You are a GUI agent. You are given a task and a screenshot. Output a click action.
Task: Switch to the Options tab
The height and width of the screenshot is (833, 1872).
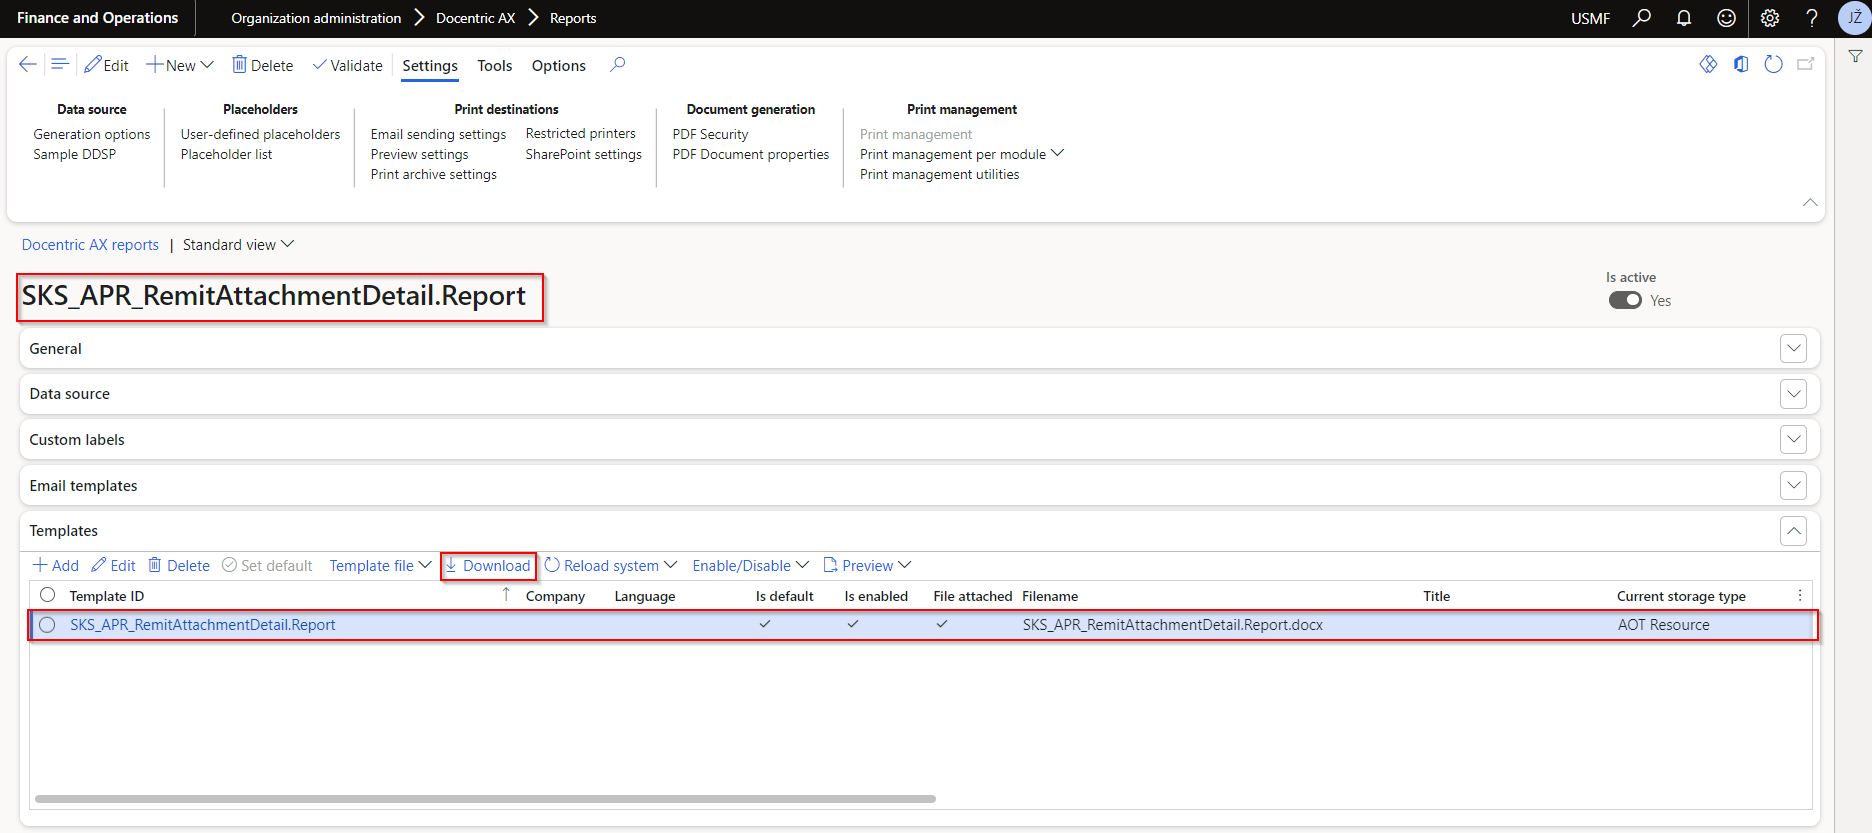[x=558, y=66]
